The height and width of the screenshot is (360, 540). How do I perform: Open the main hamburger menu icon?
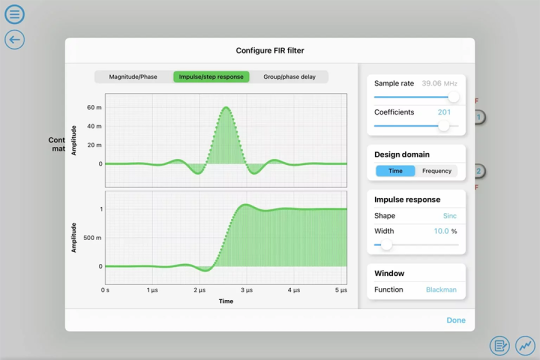coord(14,14)
